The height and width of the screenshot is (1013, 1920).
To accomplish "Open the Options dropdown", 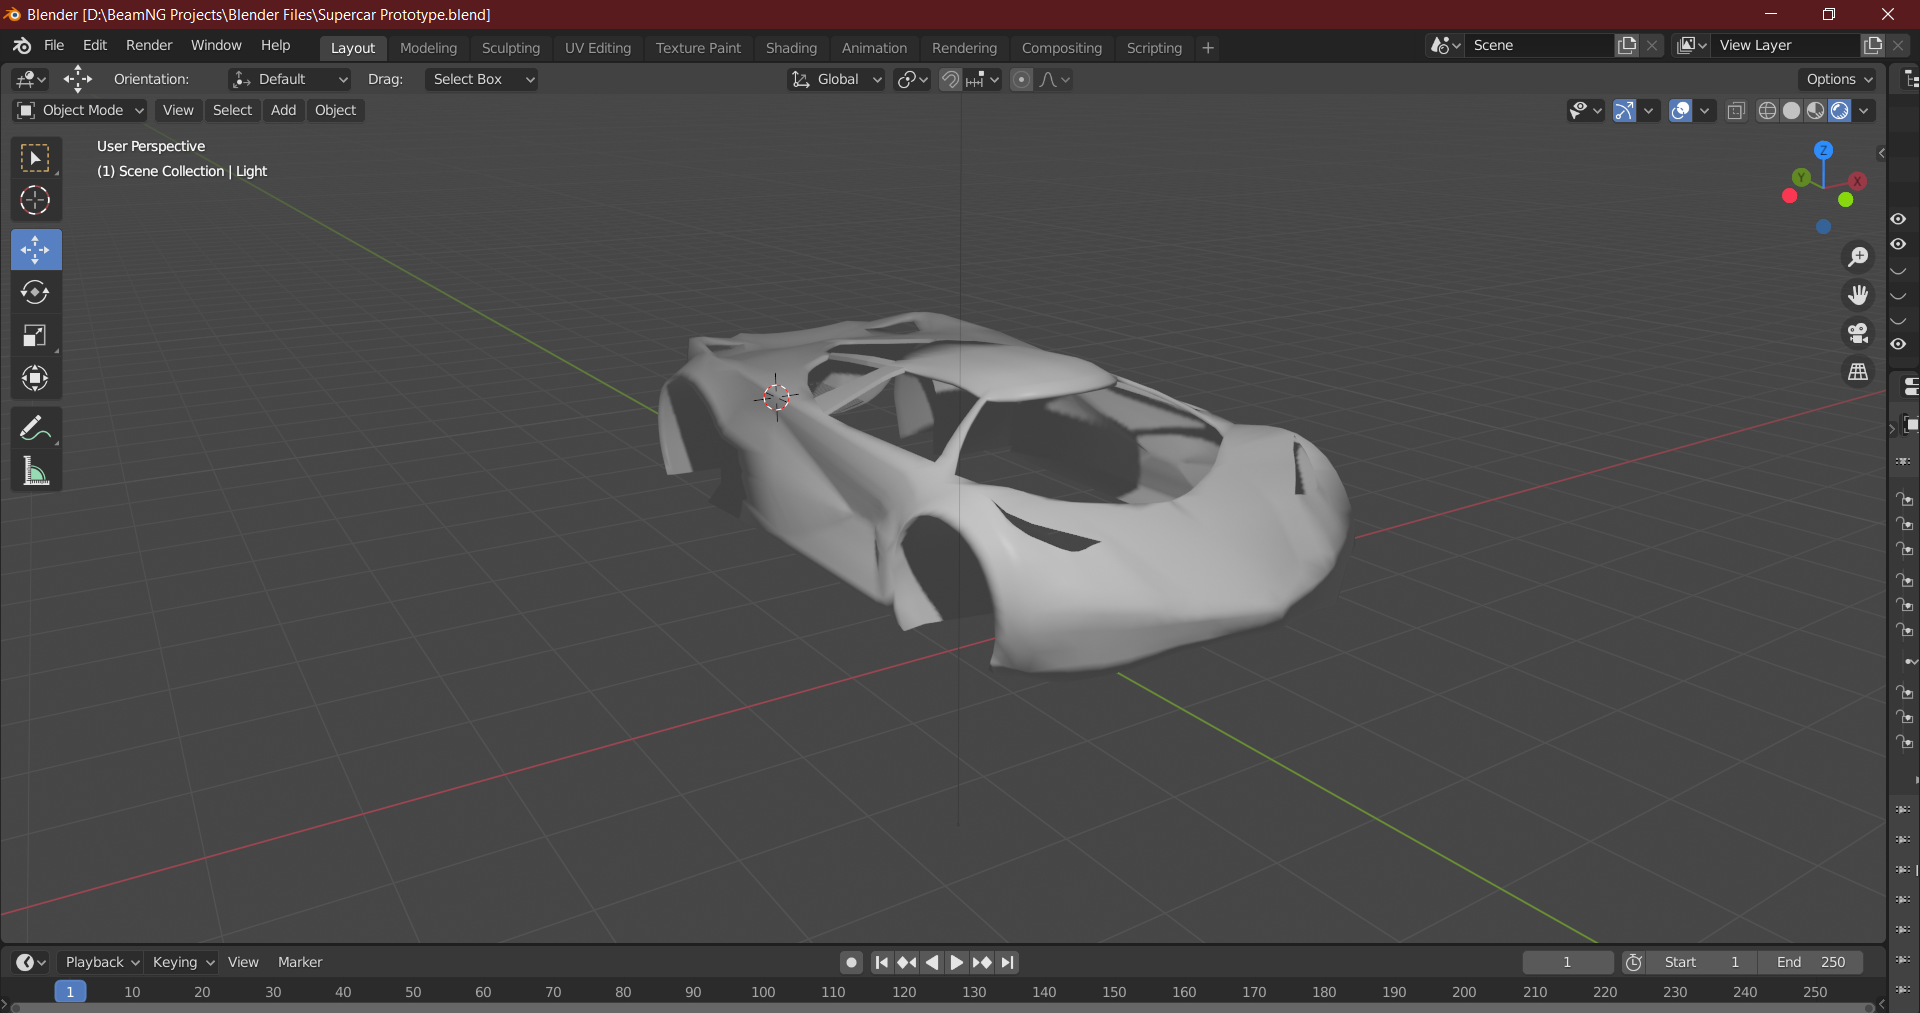I will tap(1839, 79).
